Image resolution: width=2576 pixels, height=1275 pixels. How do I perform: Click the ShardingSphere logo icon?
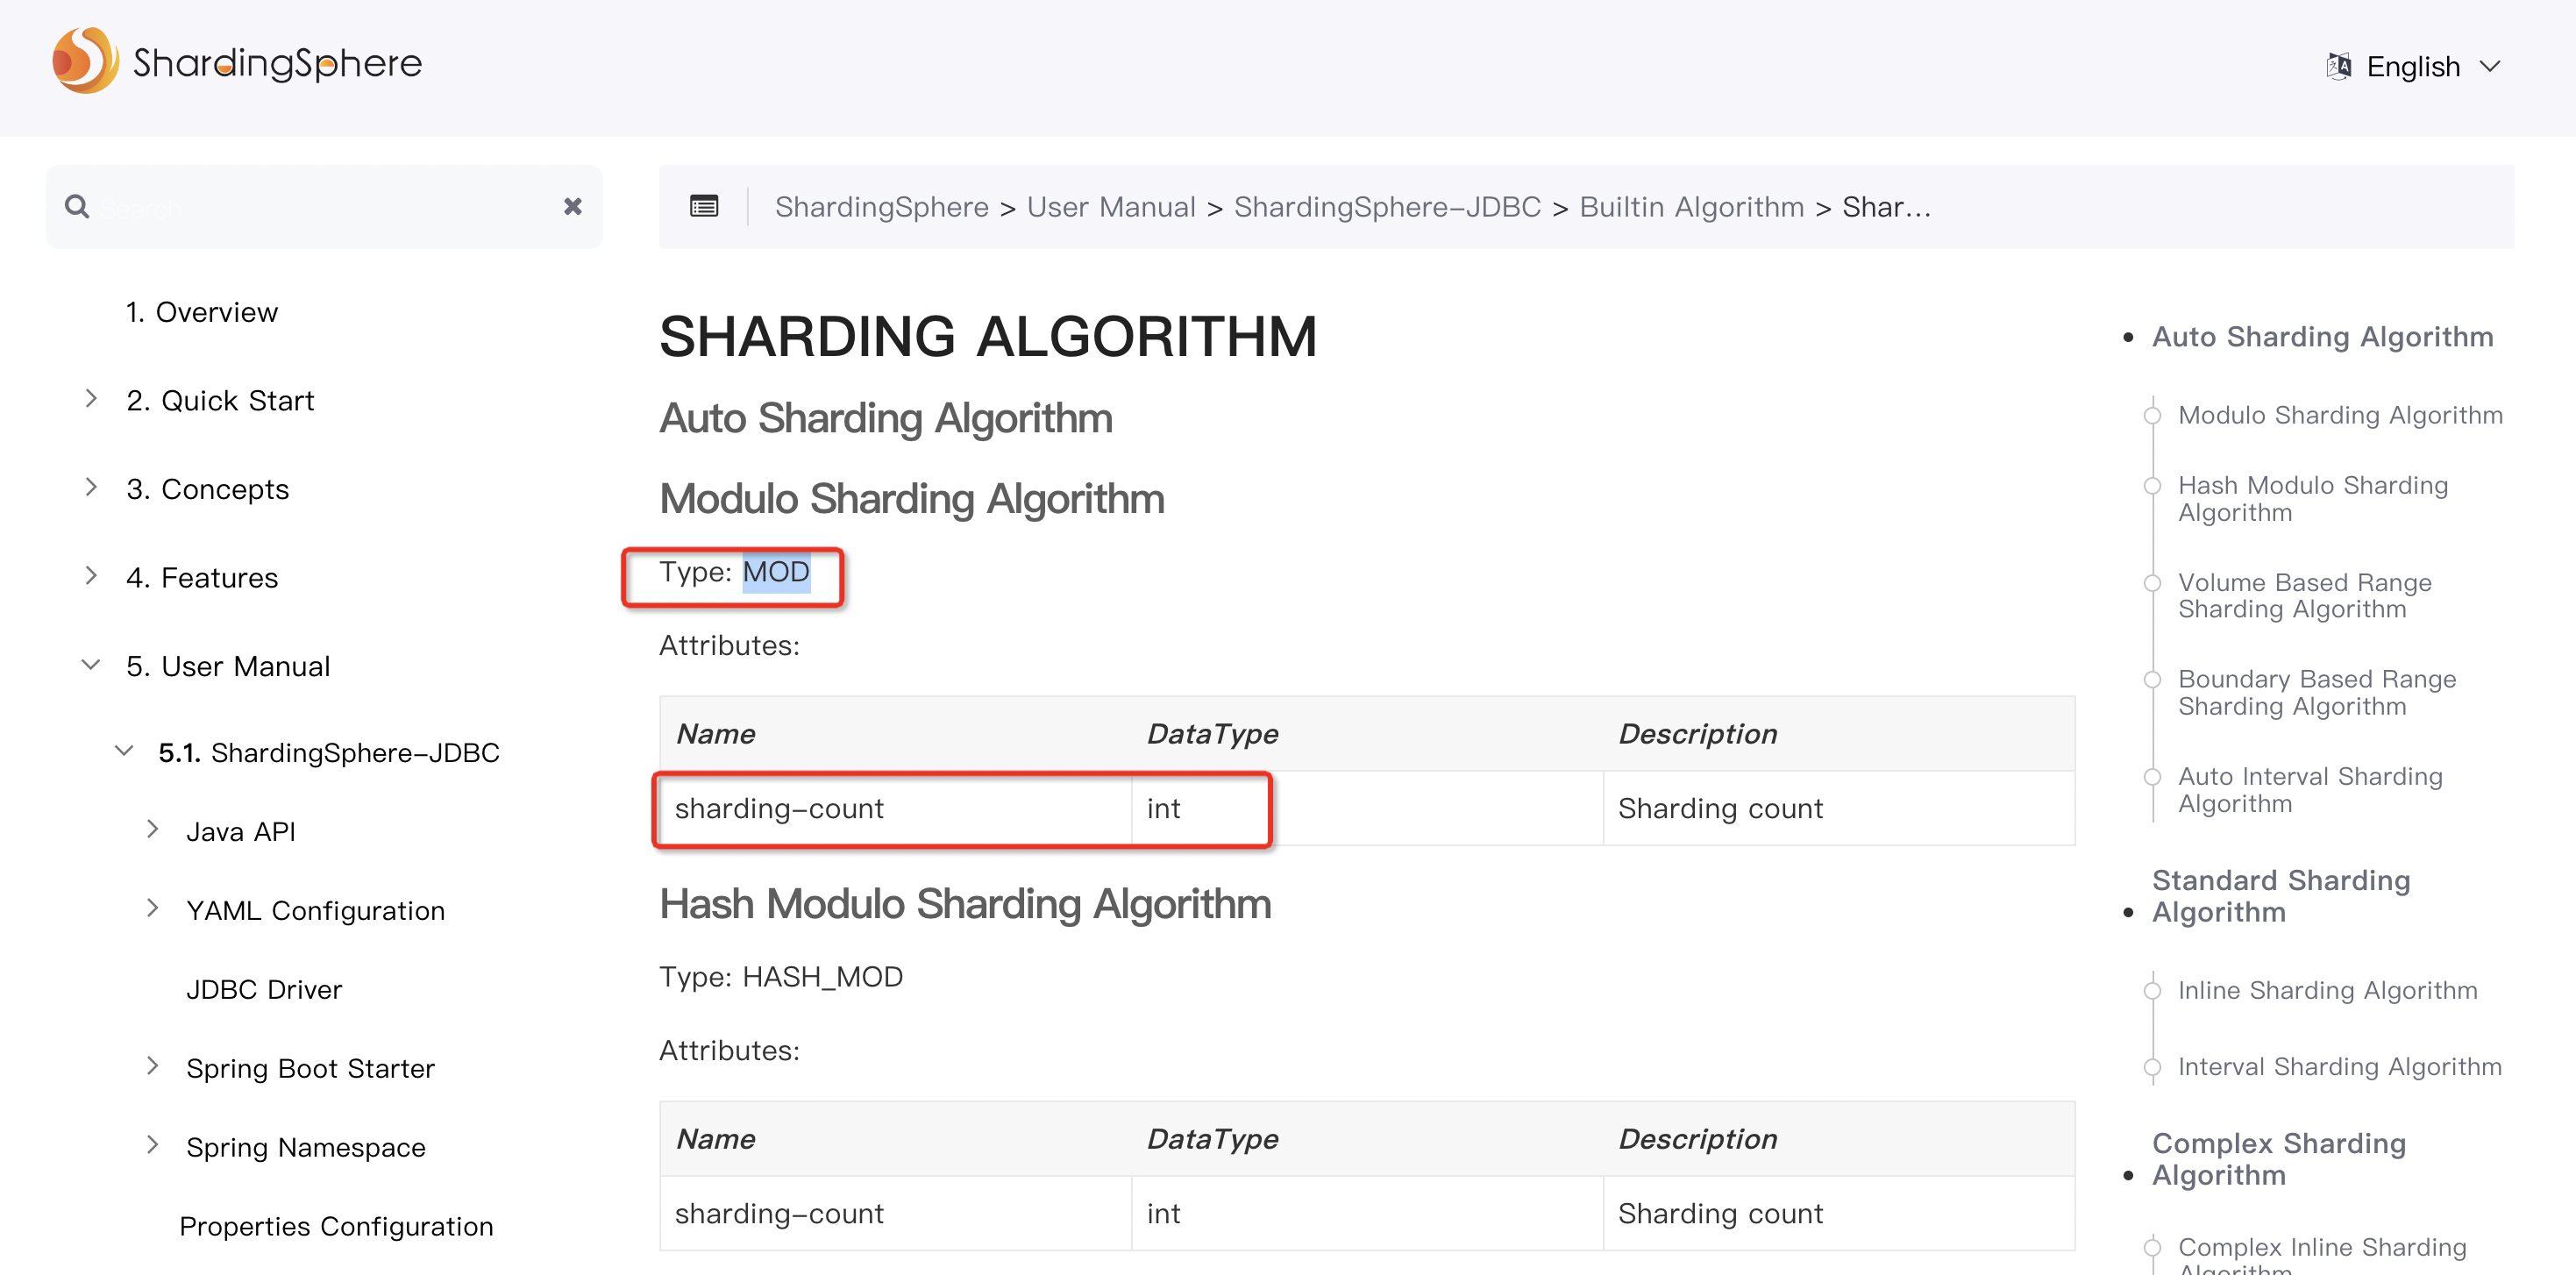[x=85, y=61]
